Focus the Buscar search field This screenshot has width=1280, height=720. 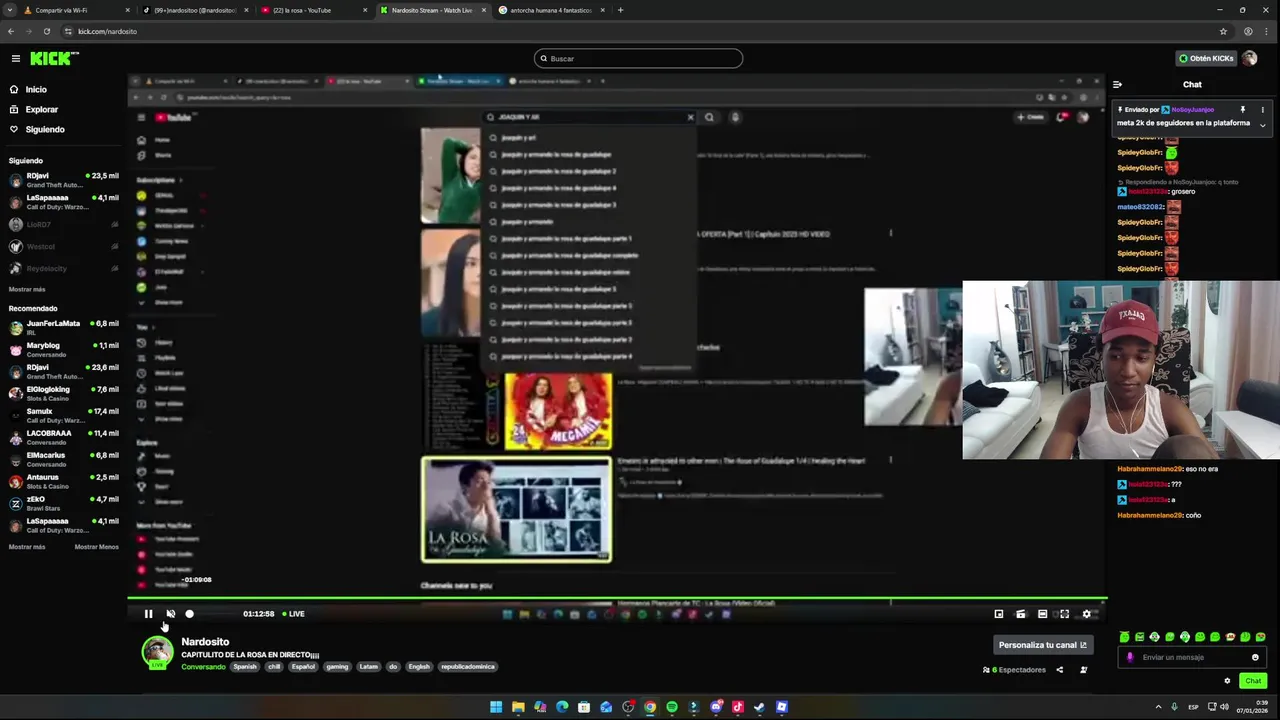(638, 58)
